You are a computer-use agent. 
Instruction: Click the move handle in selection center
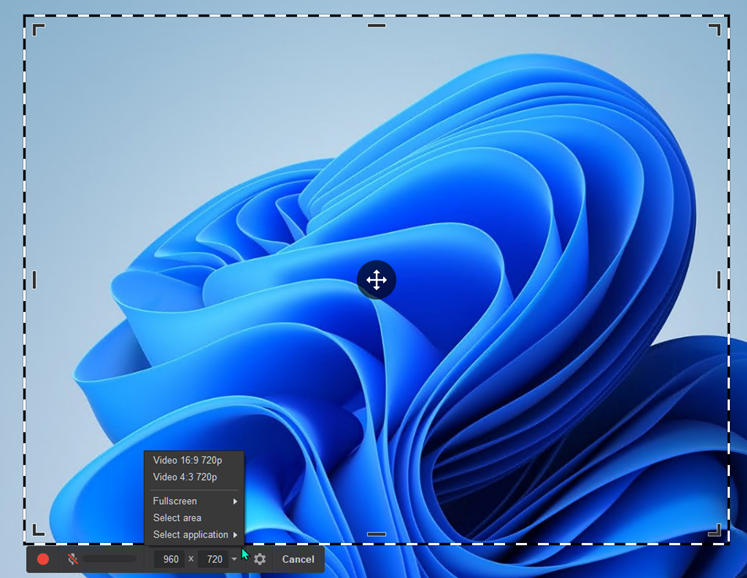[x=376, y=280]
